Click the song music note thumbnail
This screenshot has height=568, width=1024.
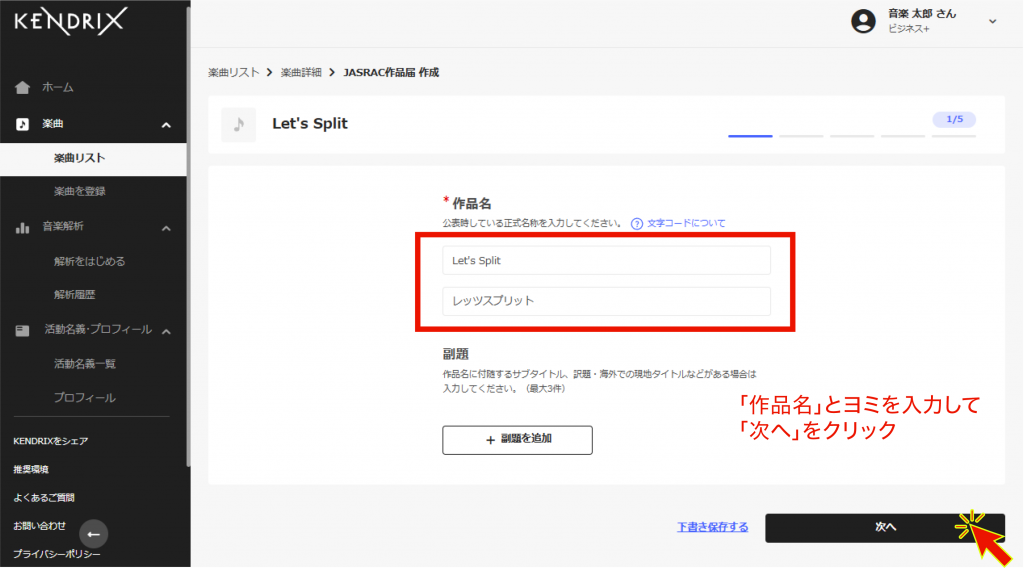pos(238,125)
